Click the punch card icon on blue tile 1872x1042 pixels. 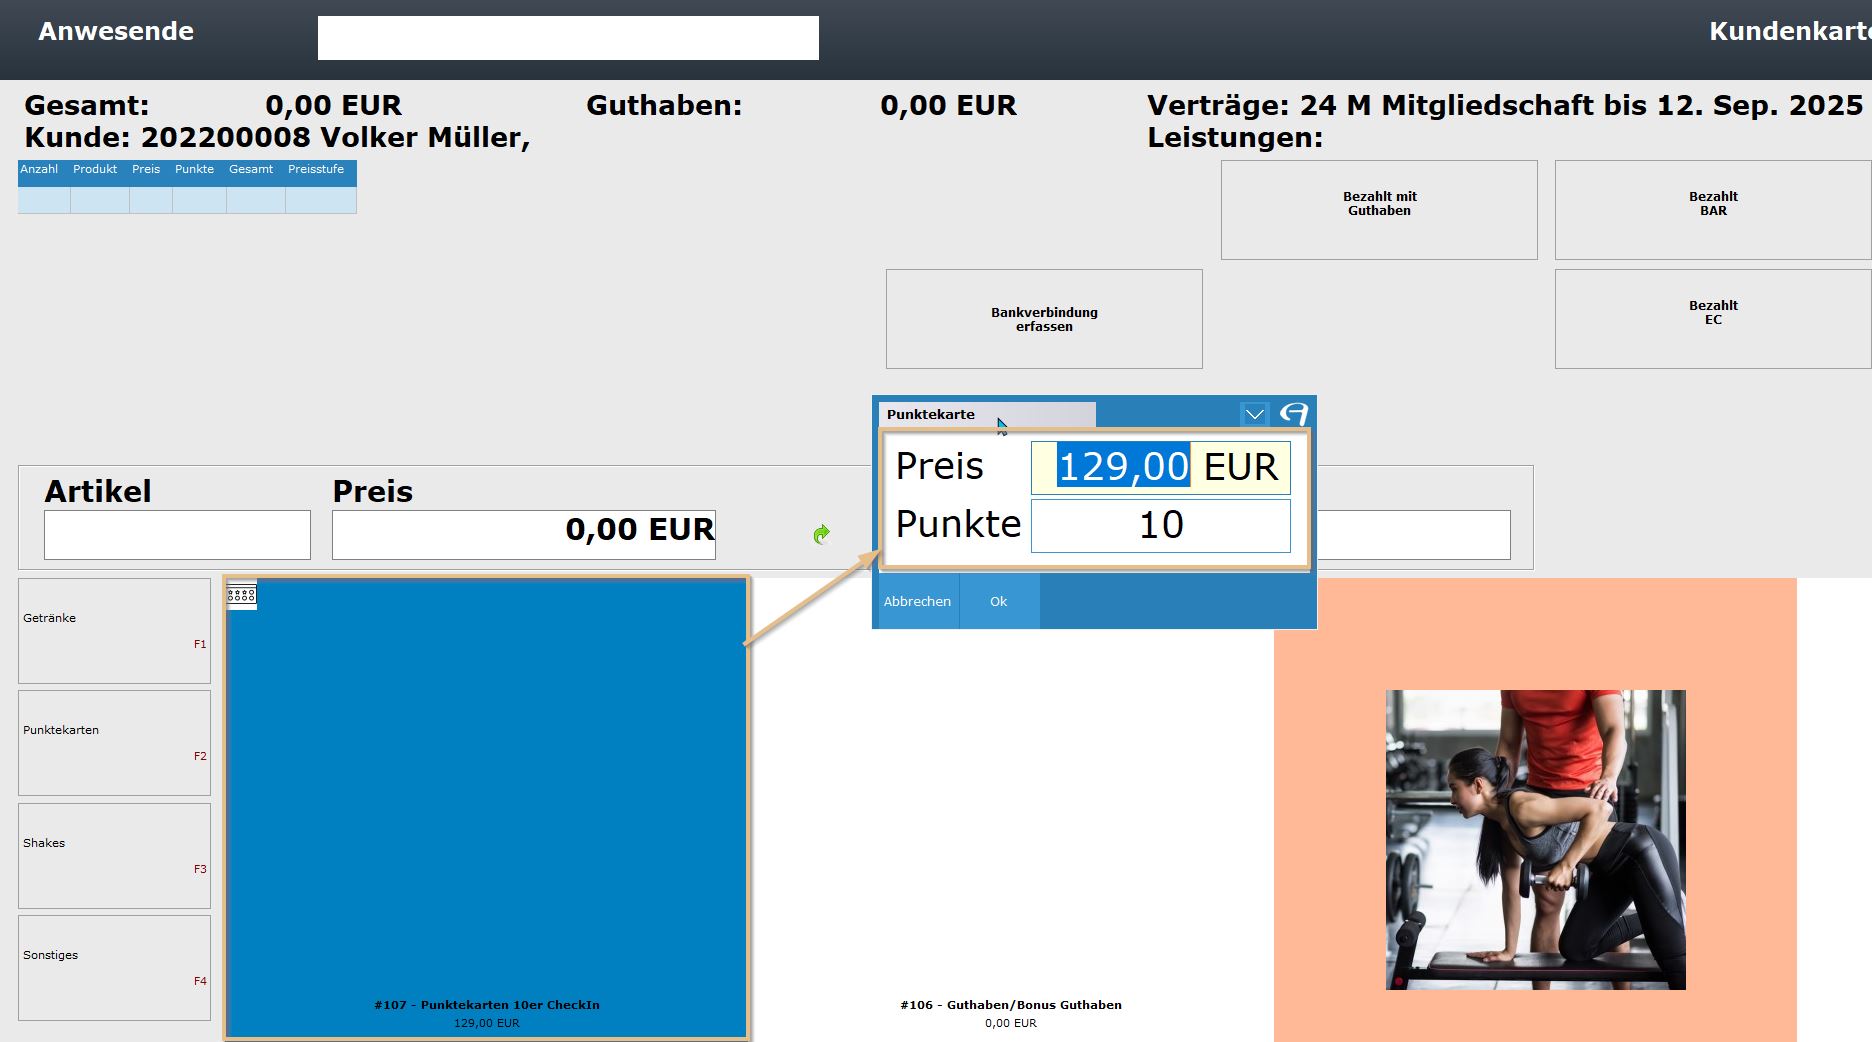(x=242, y=595)
